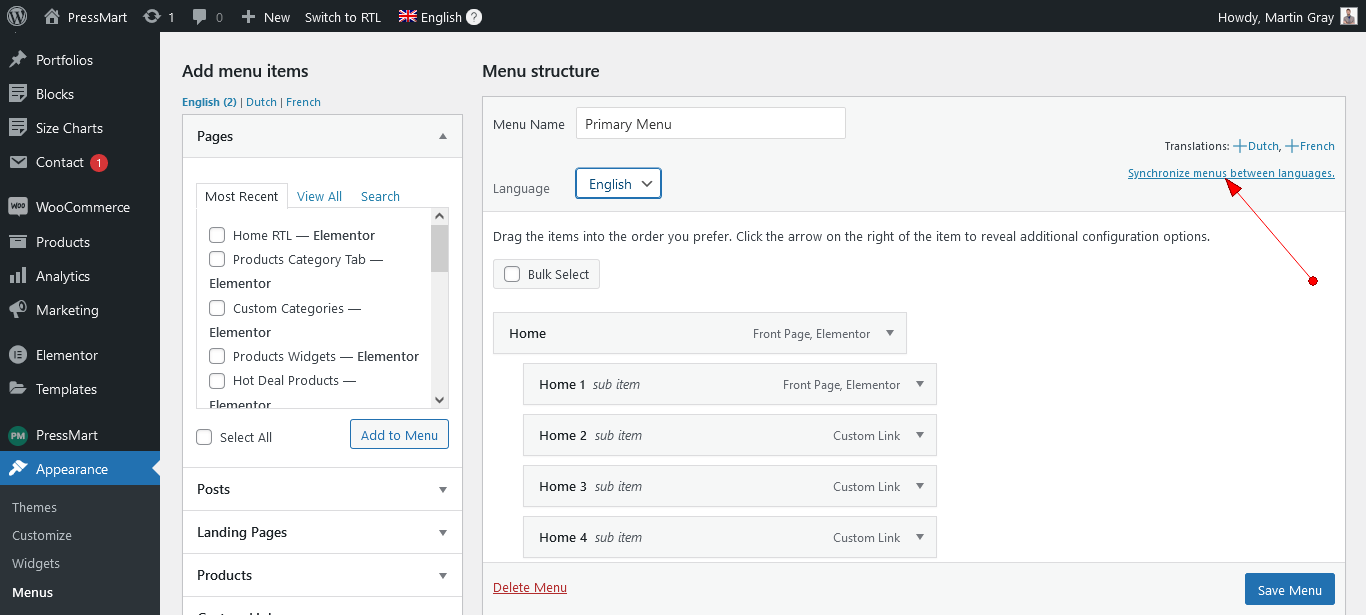Image resolution: width=1366 pixels, height=615 pixels.
Task: Click the Save Menu button
Action: pos(1289,590)
